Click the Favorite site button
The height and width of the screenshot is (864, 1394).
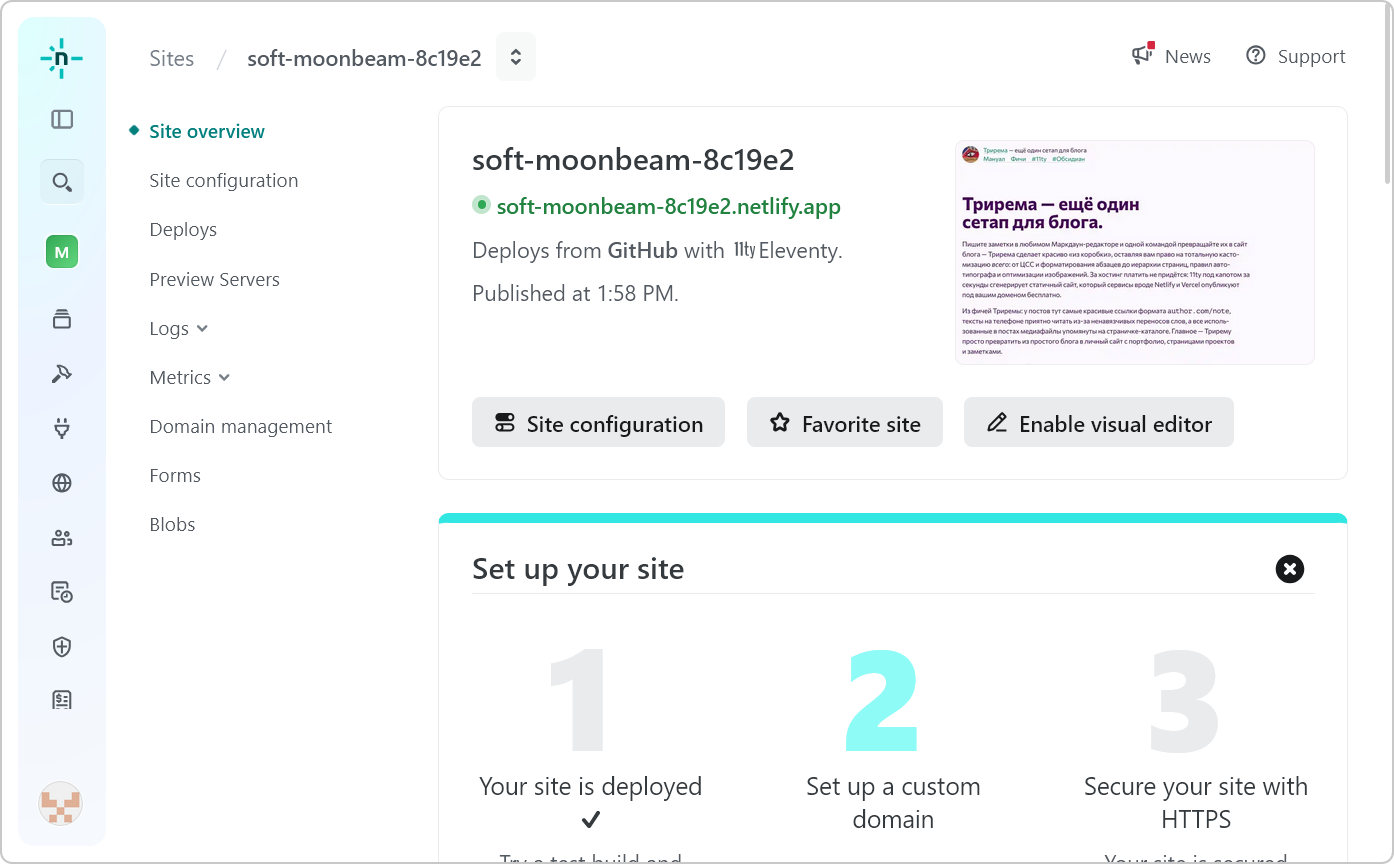point(844,423)
